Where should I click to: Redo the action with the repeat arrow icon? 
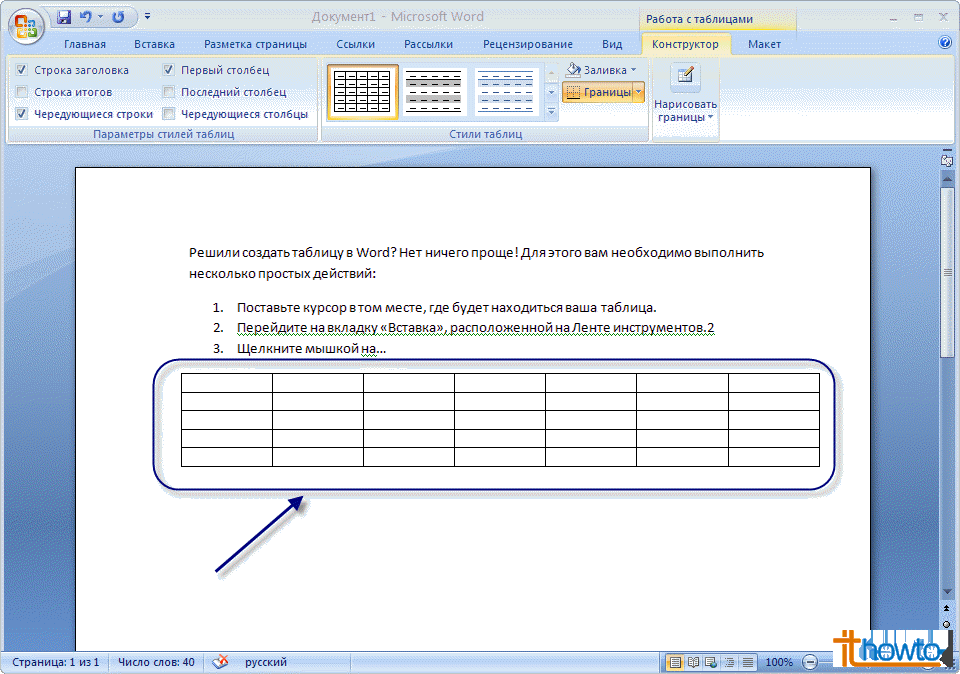[x=118, y=17]
